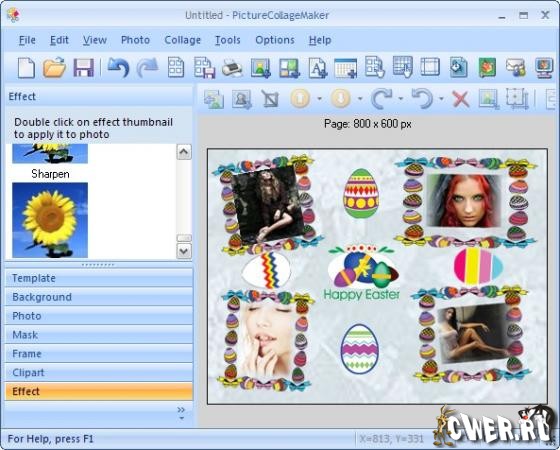560x450 pixels.
Task: Click the green photo frame toolbar icon
Action: tap(487, 67)
